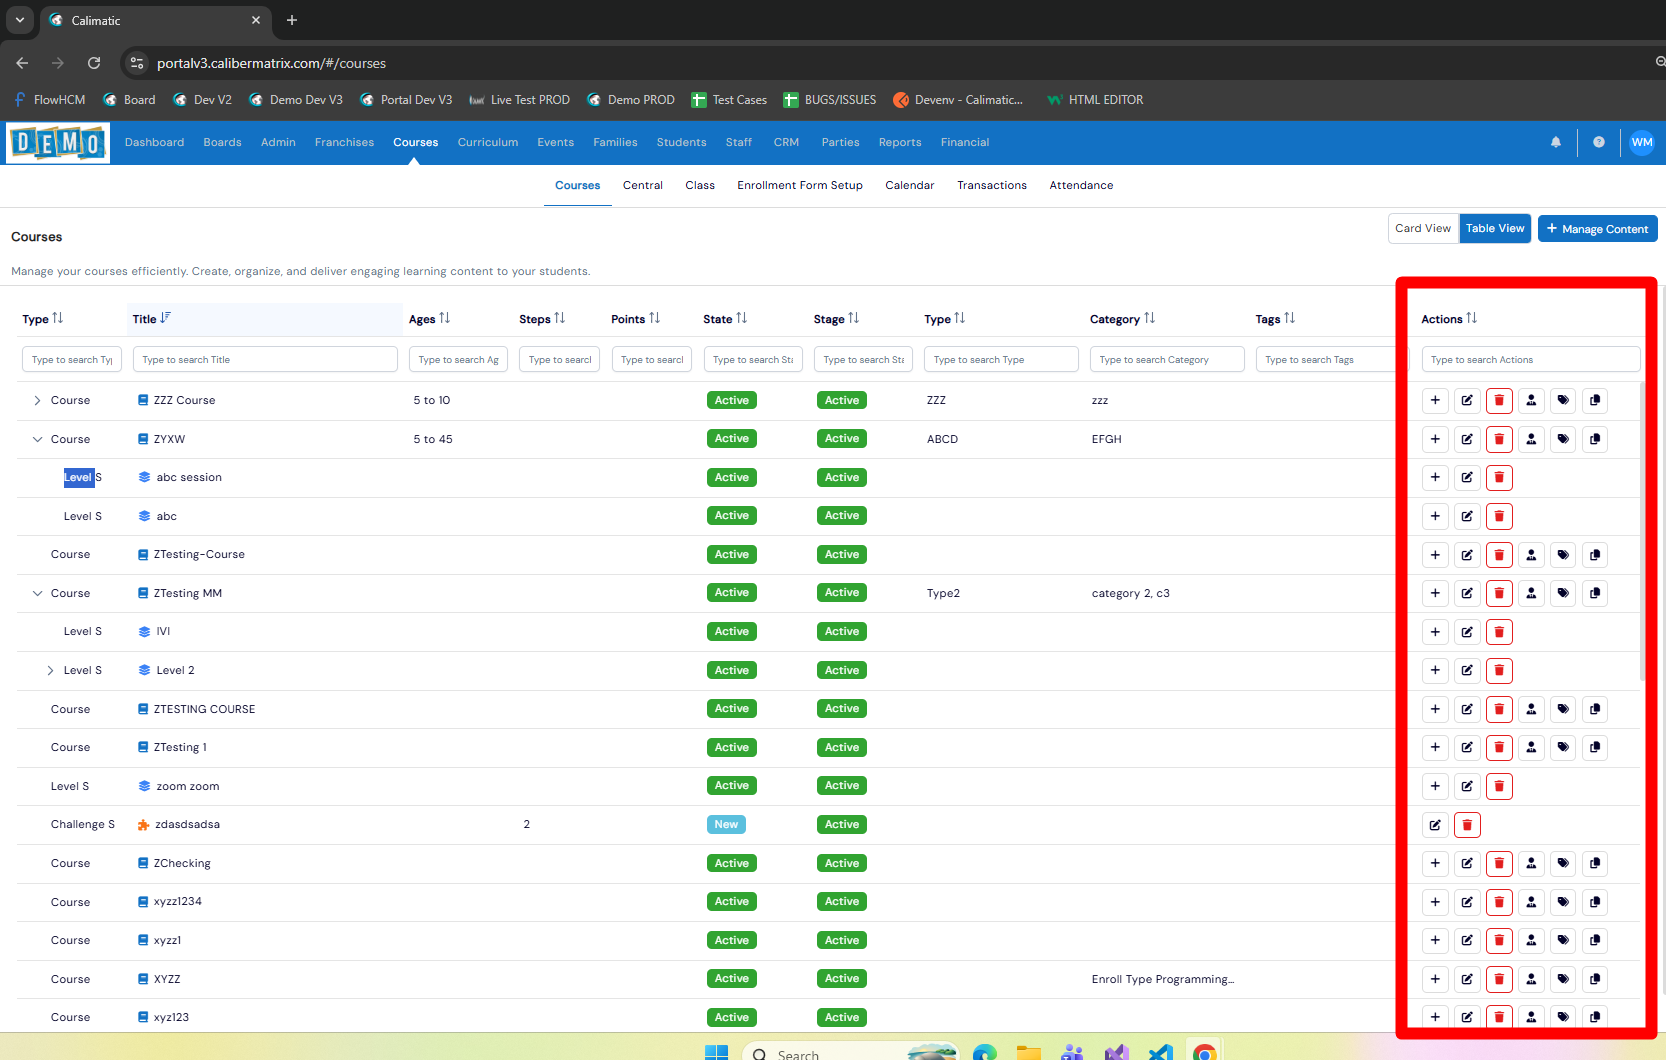Click tag icon for ZTesting MM row

(x=1563, y=593)
